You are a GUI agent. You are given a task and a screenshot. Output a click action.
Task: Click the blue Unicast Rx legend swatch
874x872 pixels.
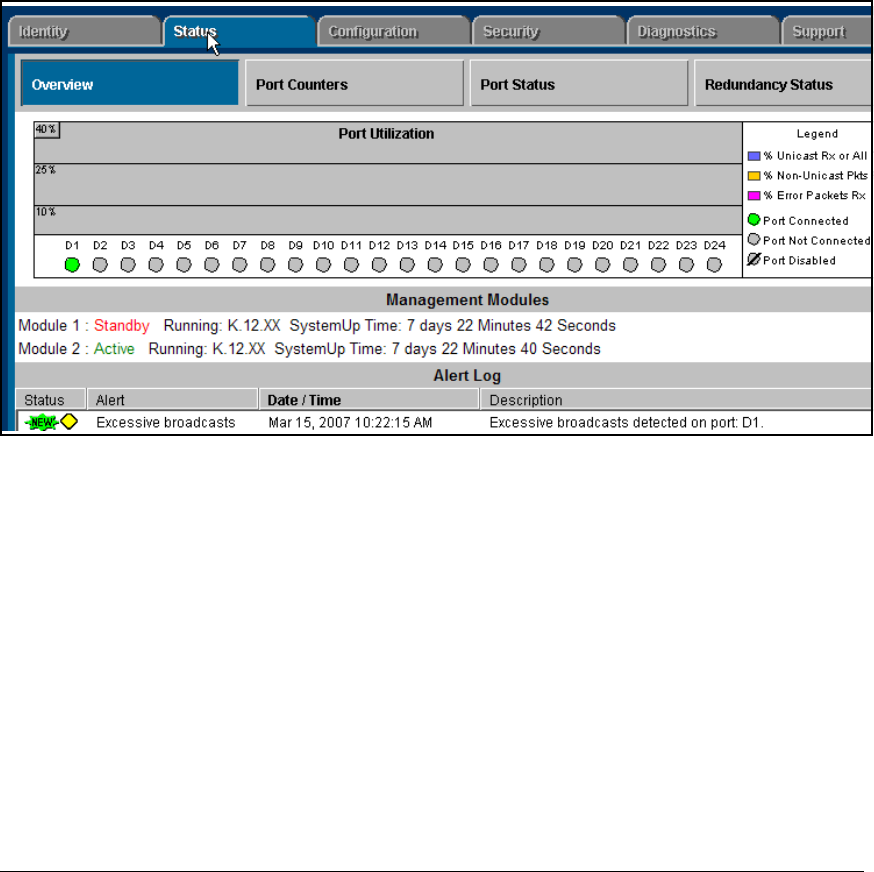coord(754,156)
